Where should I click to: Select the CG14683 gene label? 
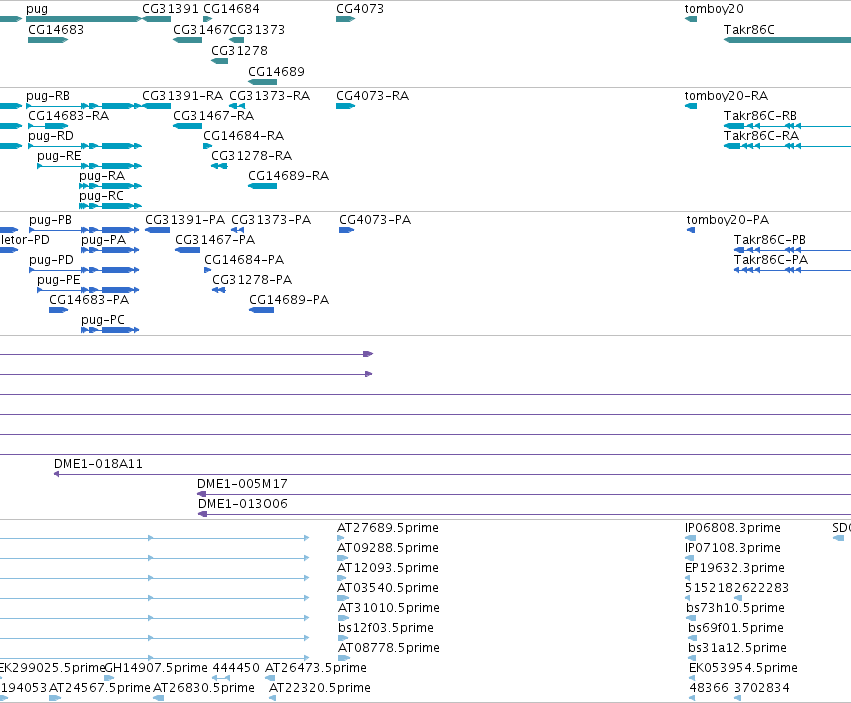[56, 30]
